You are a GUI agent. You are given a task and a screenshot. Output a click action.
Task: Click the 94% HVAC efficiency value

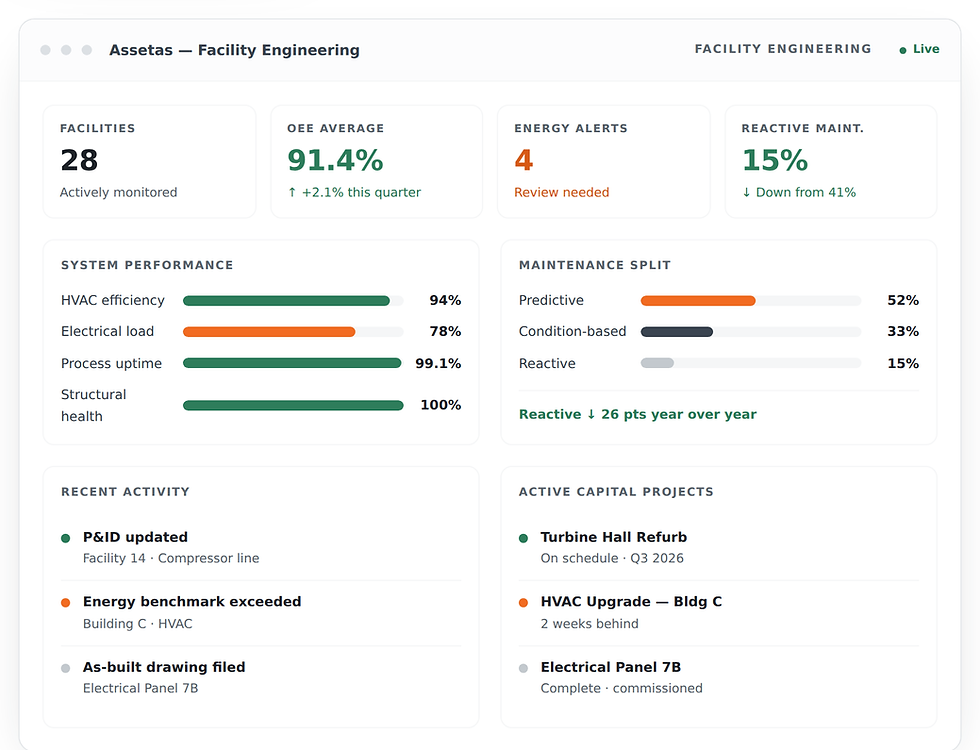point(445,301)
